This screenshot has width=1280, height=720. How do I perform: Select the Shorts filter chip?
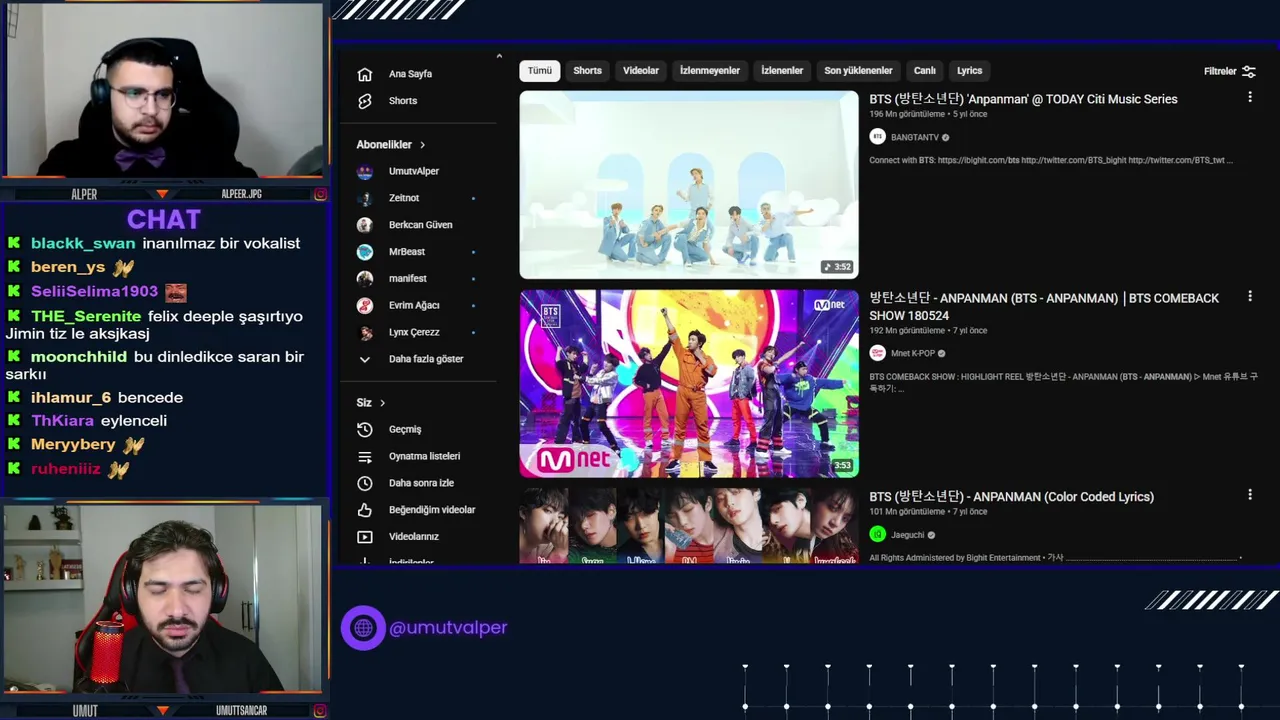[587, 71]
